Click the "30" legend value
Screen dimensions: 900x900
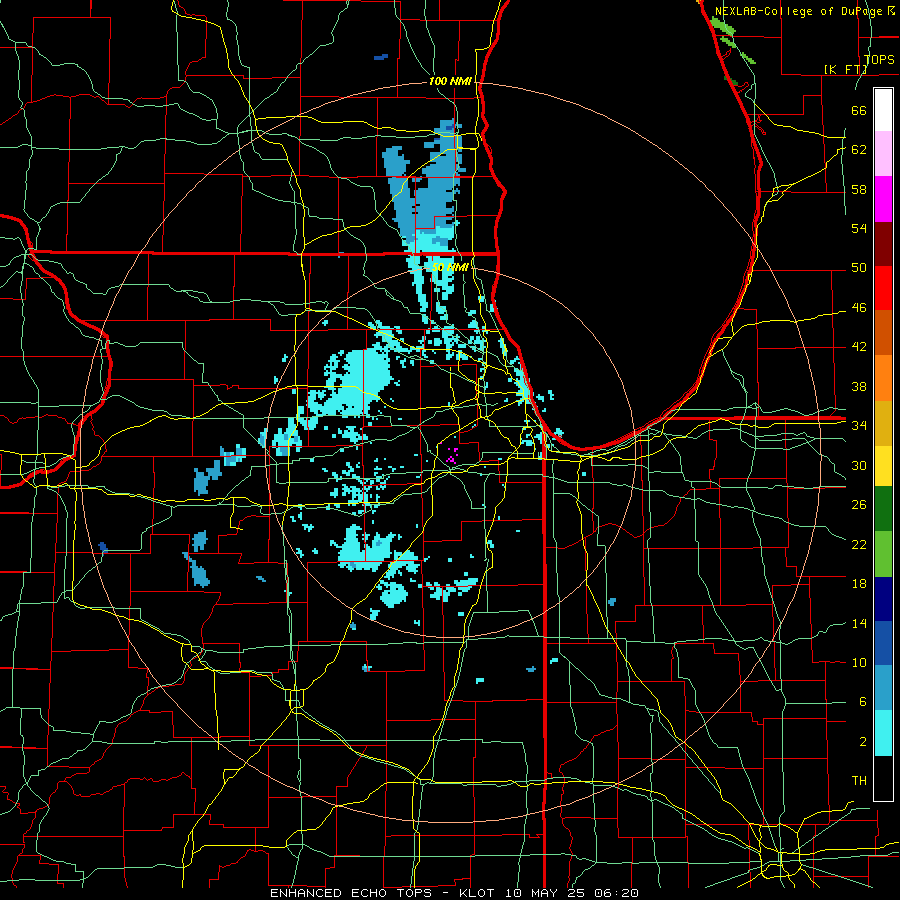point(859,465)
